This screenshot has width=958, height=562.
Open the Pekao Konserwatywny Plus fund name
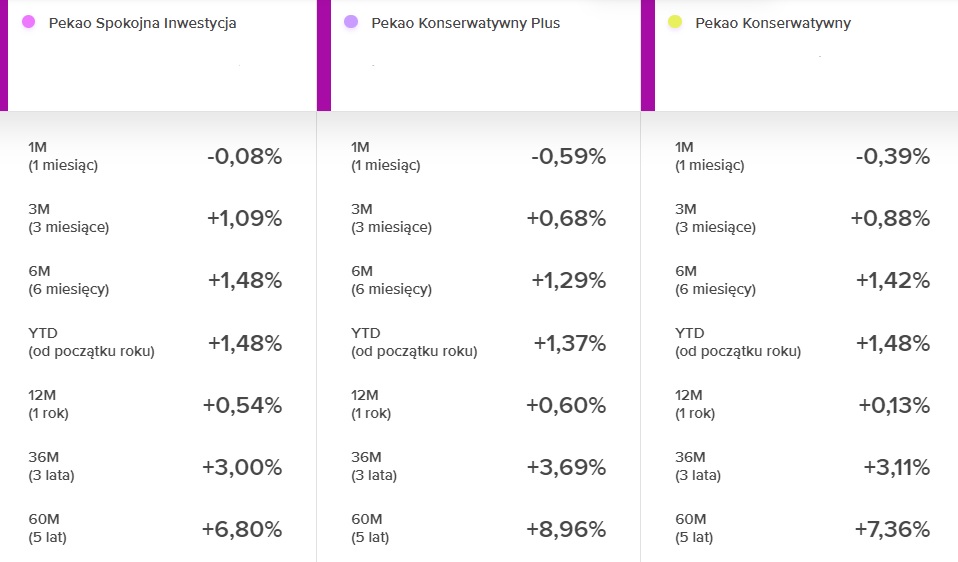(465, 23)
